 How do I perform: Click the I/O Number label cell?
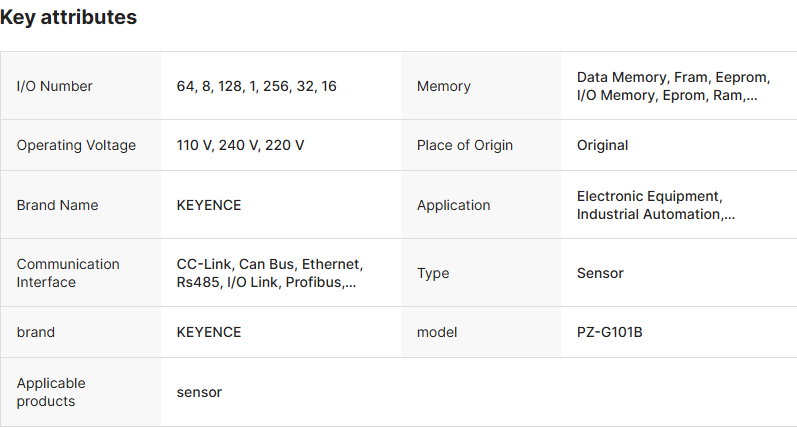(x=54, y=86)
